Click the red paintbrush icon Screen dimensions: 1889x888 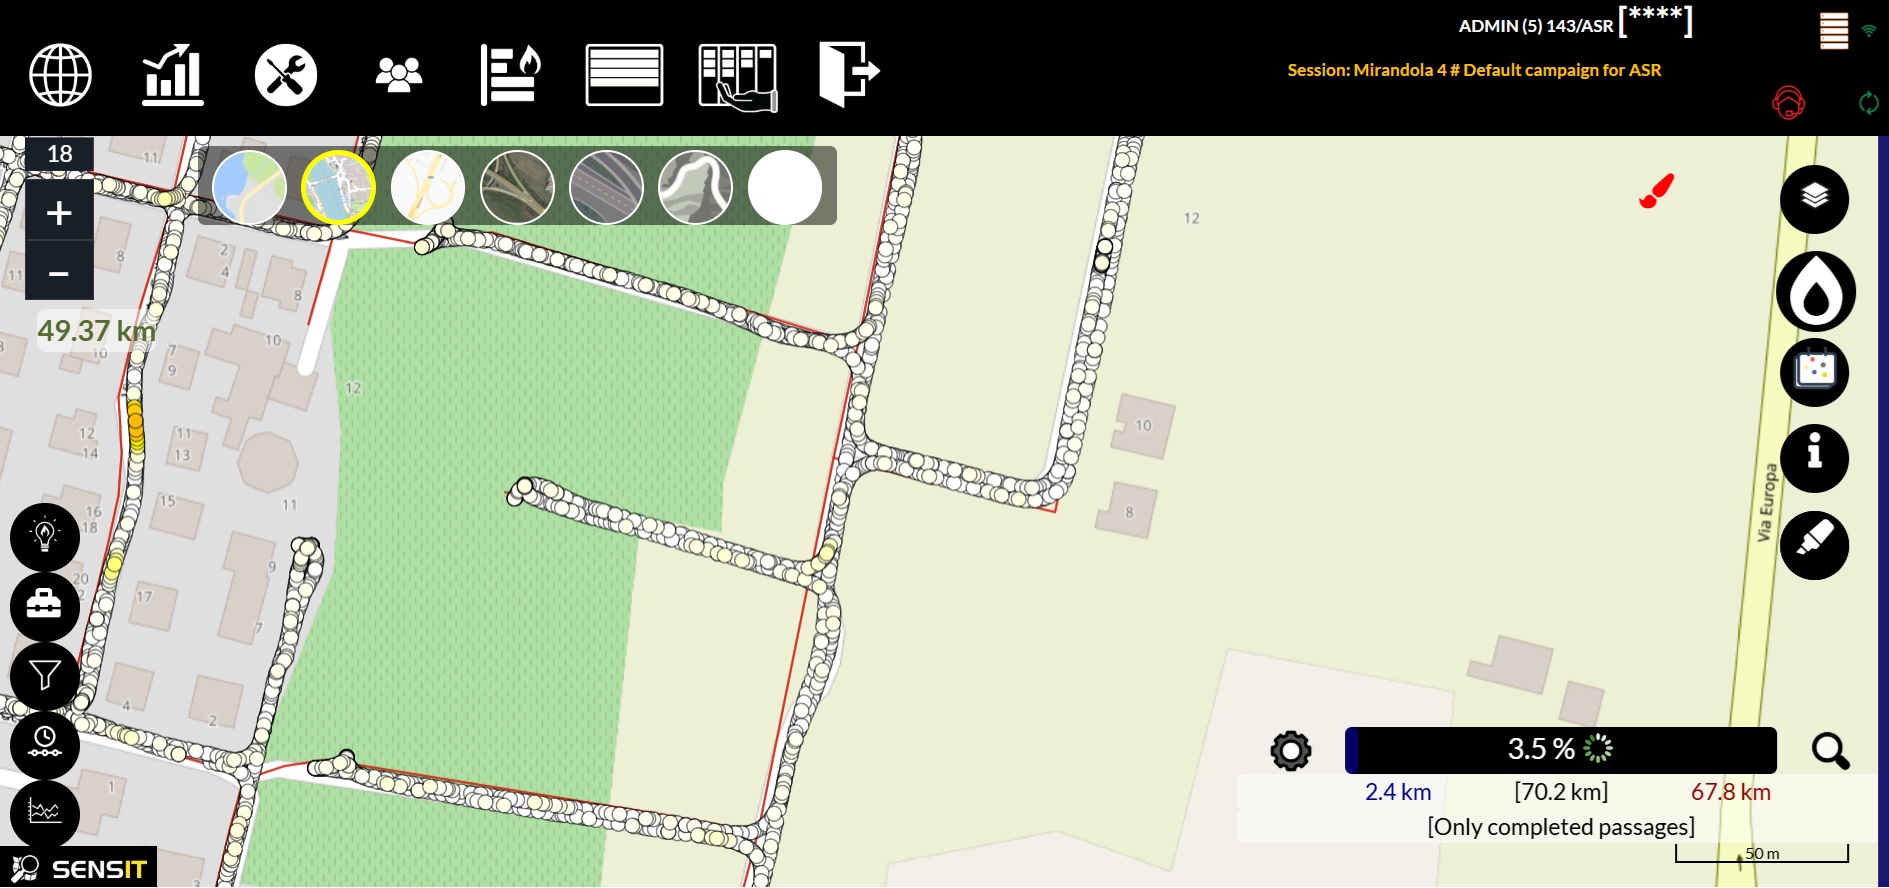(x=1656, y=191)
